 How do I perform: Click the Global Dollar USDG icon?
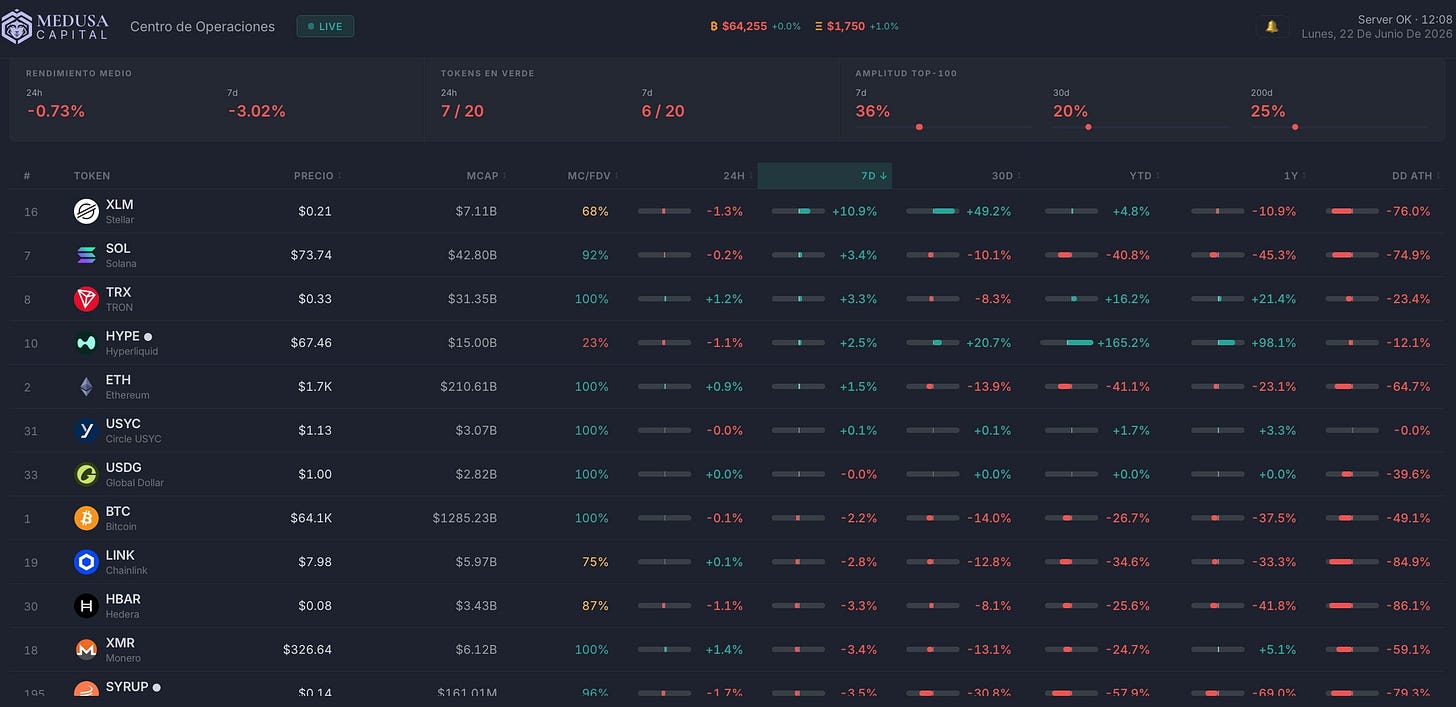point(86,474)
